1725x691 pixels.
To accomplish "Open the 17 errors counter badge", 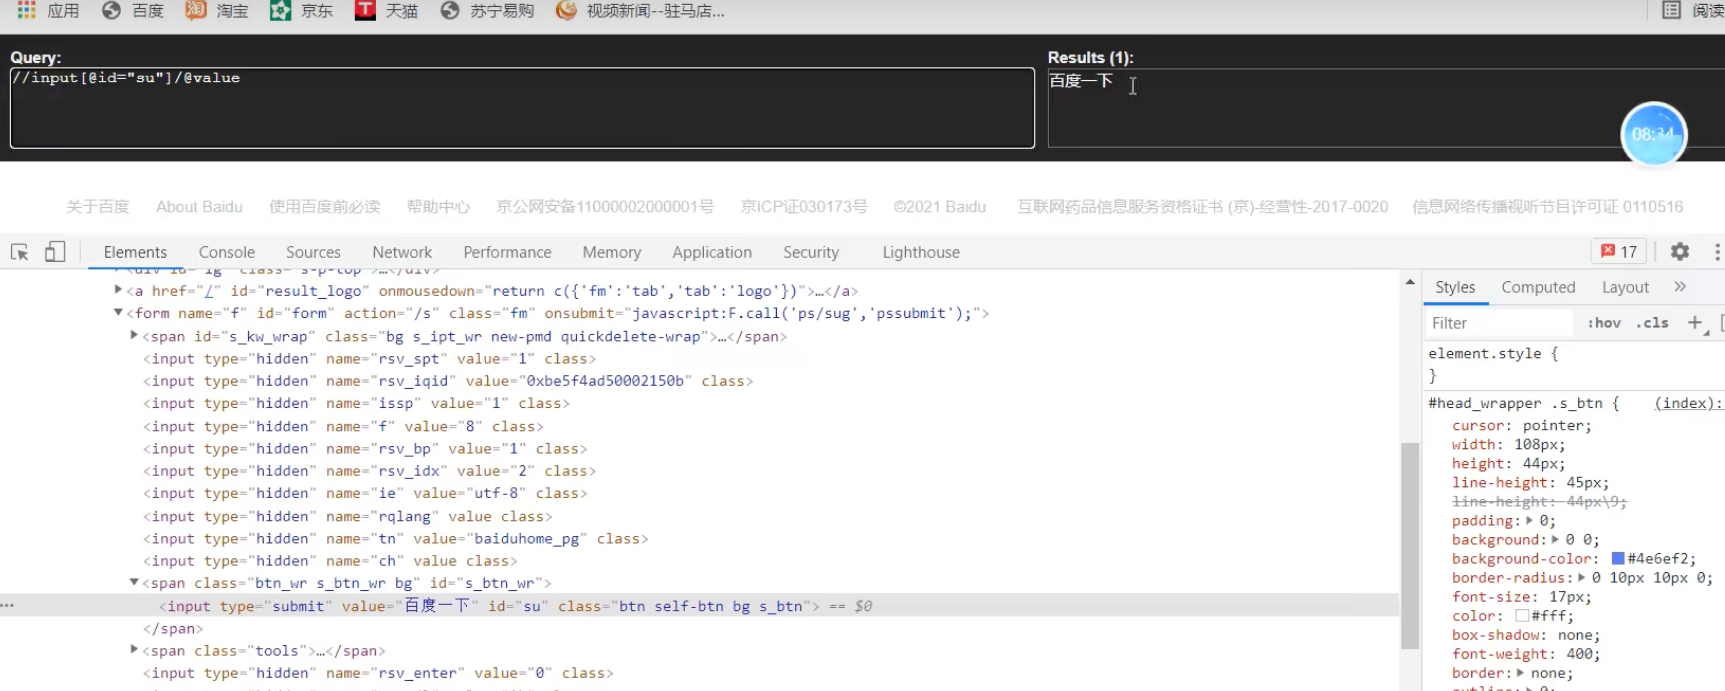I will pyautogui.click(x=1619, y=251).
